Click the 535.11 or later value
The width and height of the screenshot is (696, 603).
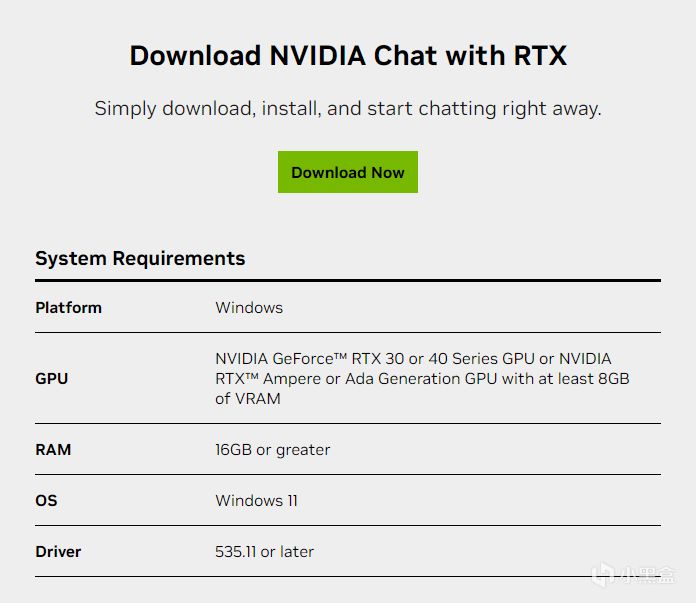pyautogui.click(x=264, y=551)
